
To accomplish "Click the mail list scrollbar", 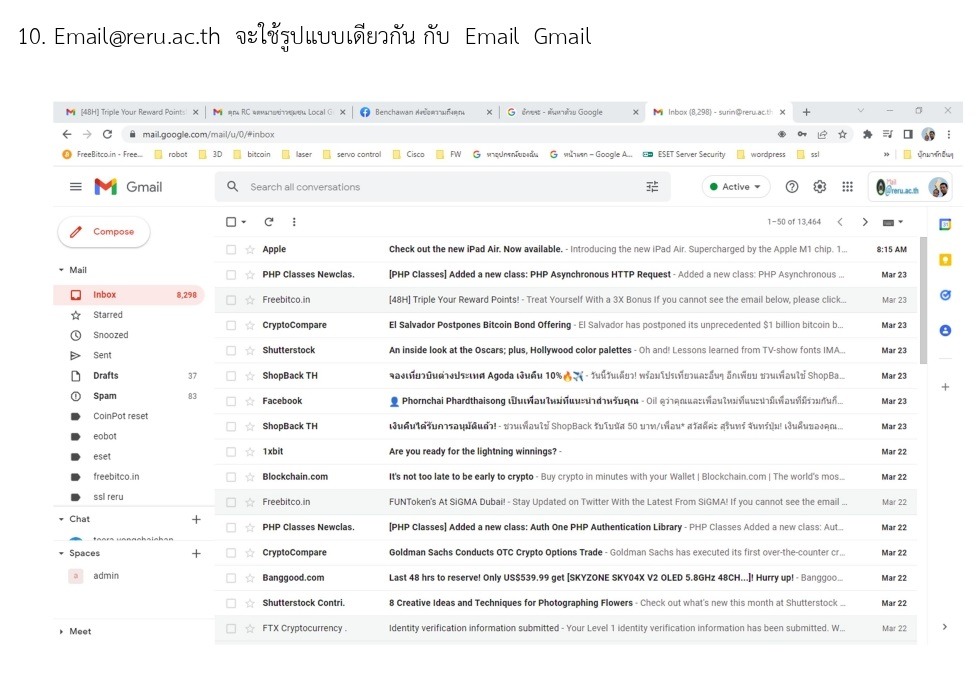I will (x=923, y=299).
